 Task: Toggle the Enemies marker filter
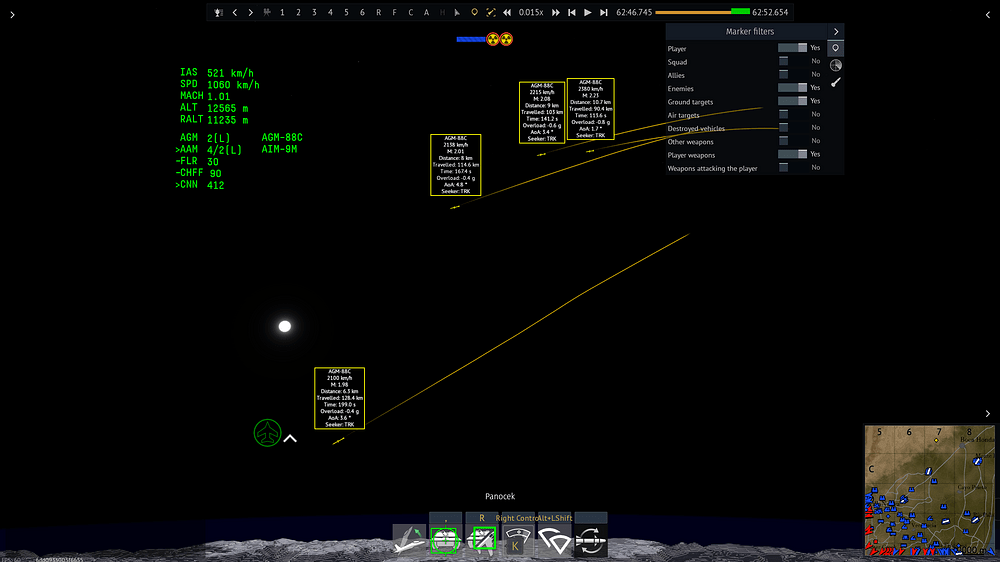pos(792,88)
